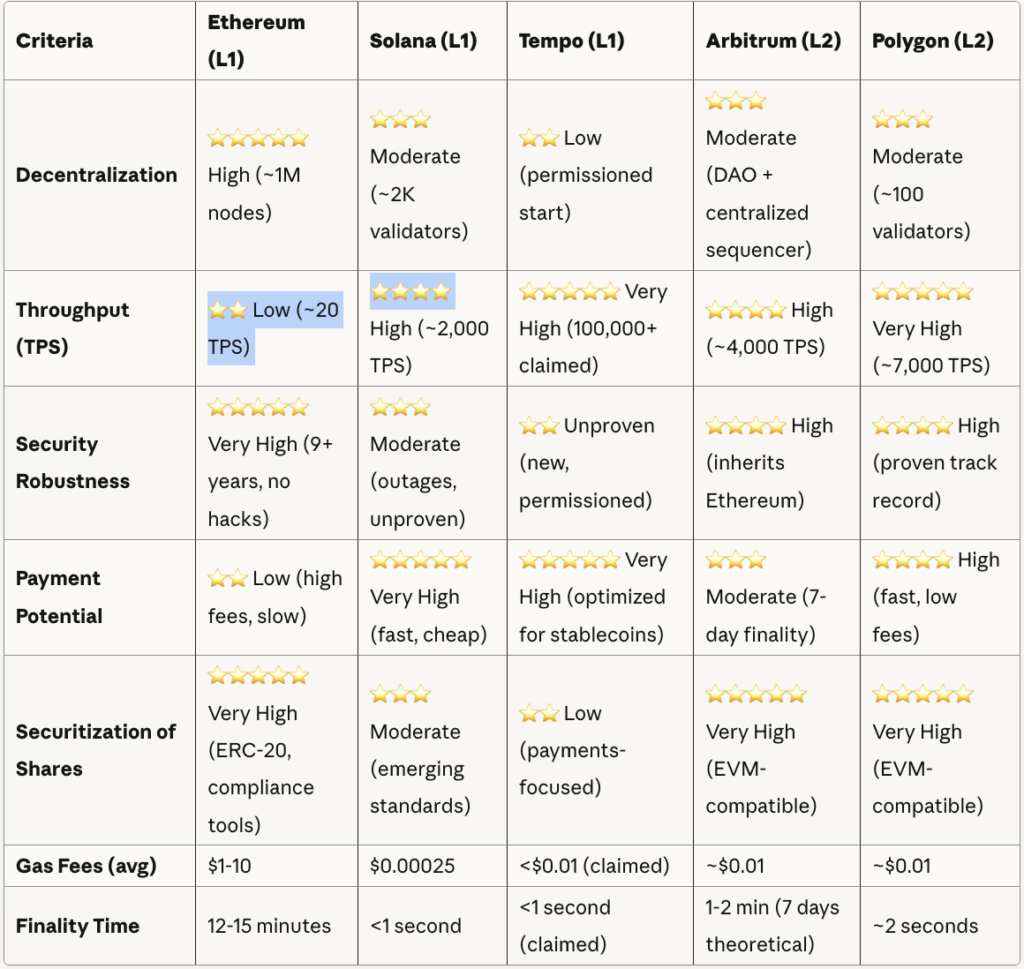The image size is (1024, 969).
Task: Click the 'Very High (~7,000 TPS)' text
Action: click(x=931, y=347)
